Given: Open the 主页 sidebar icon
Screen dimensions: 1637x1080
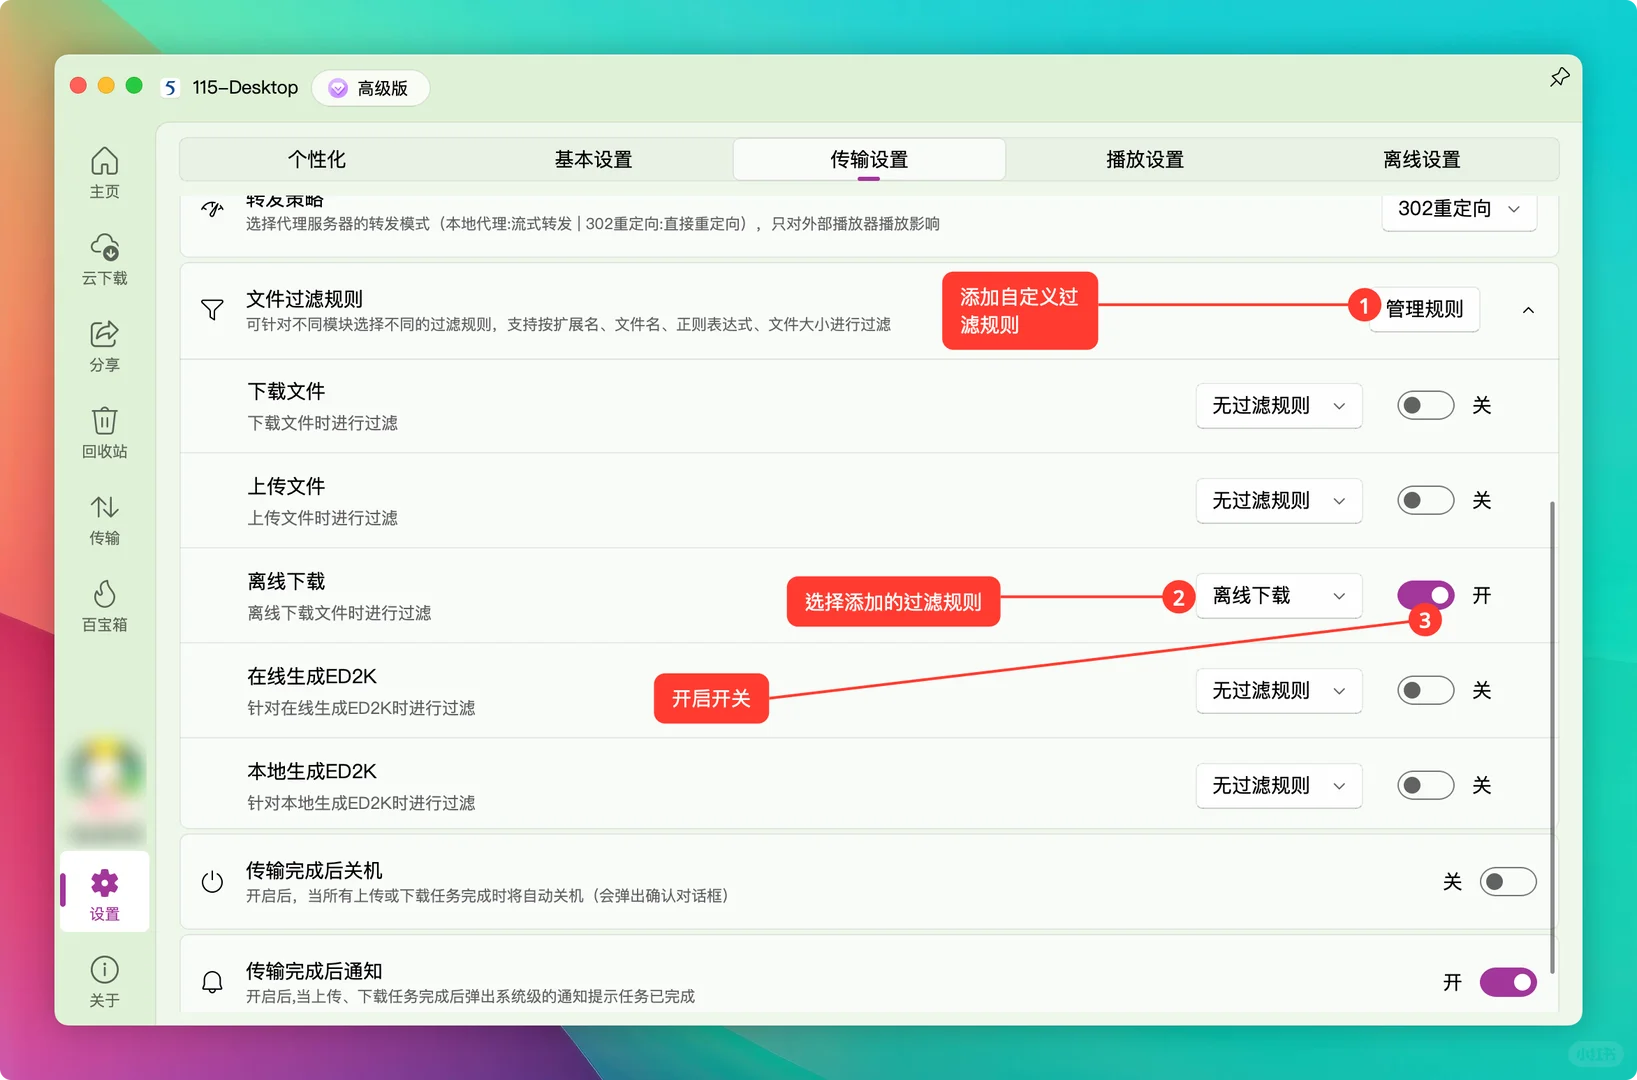Looking at the screenshot, I should tap(104, 171).
